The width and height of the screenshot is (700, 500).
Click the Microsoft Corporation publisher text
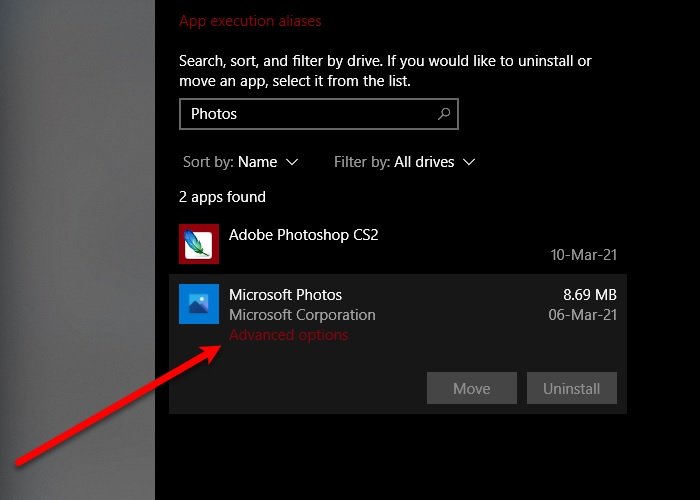(x=302, y=315)
